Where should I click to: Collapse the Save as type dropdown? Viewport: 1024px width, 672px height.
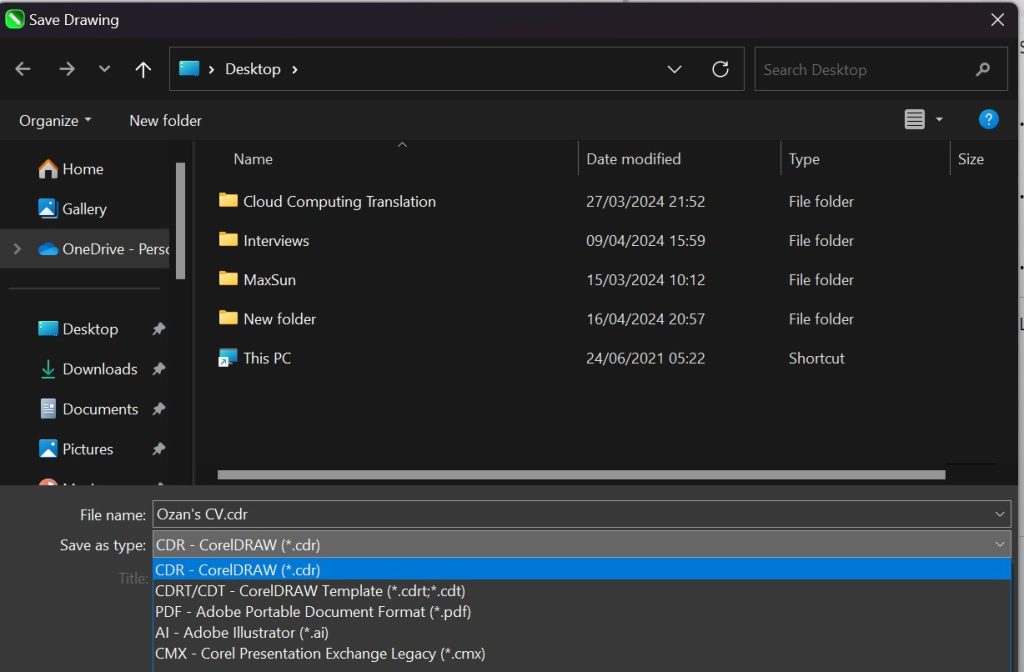tap(1000, 545)
